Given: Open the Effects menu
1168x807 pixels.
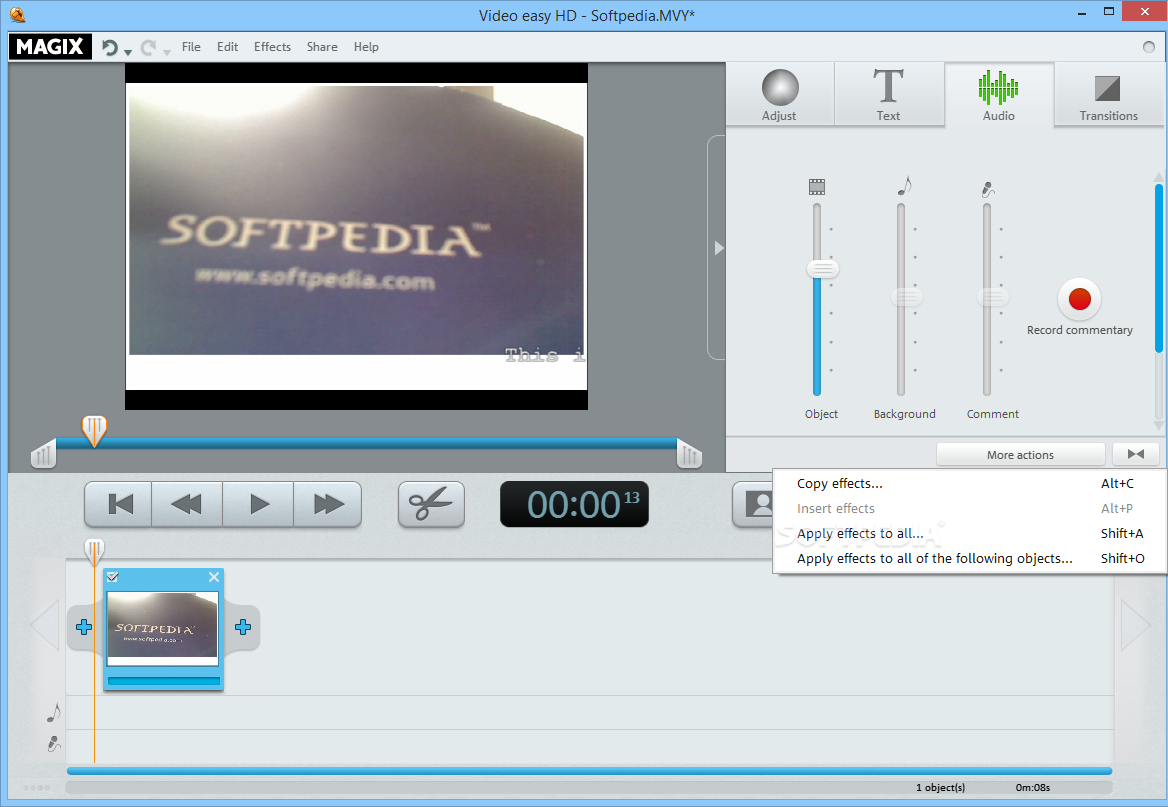Looking at the screenshot, I should [x=272, y=47].
